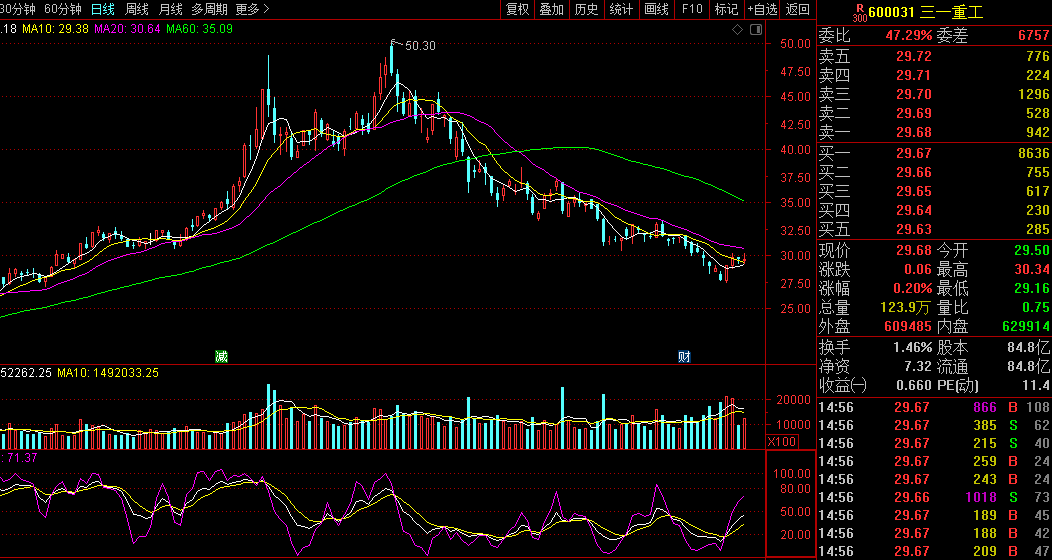Open the 多周期 multi-period view
This screenshot has height=560, width=1052.
[210, 10]
